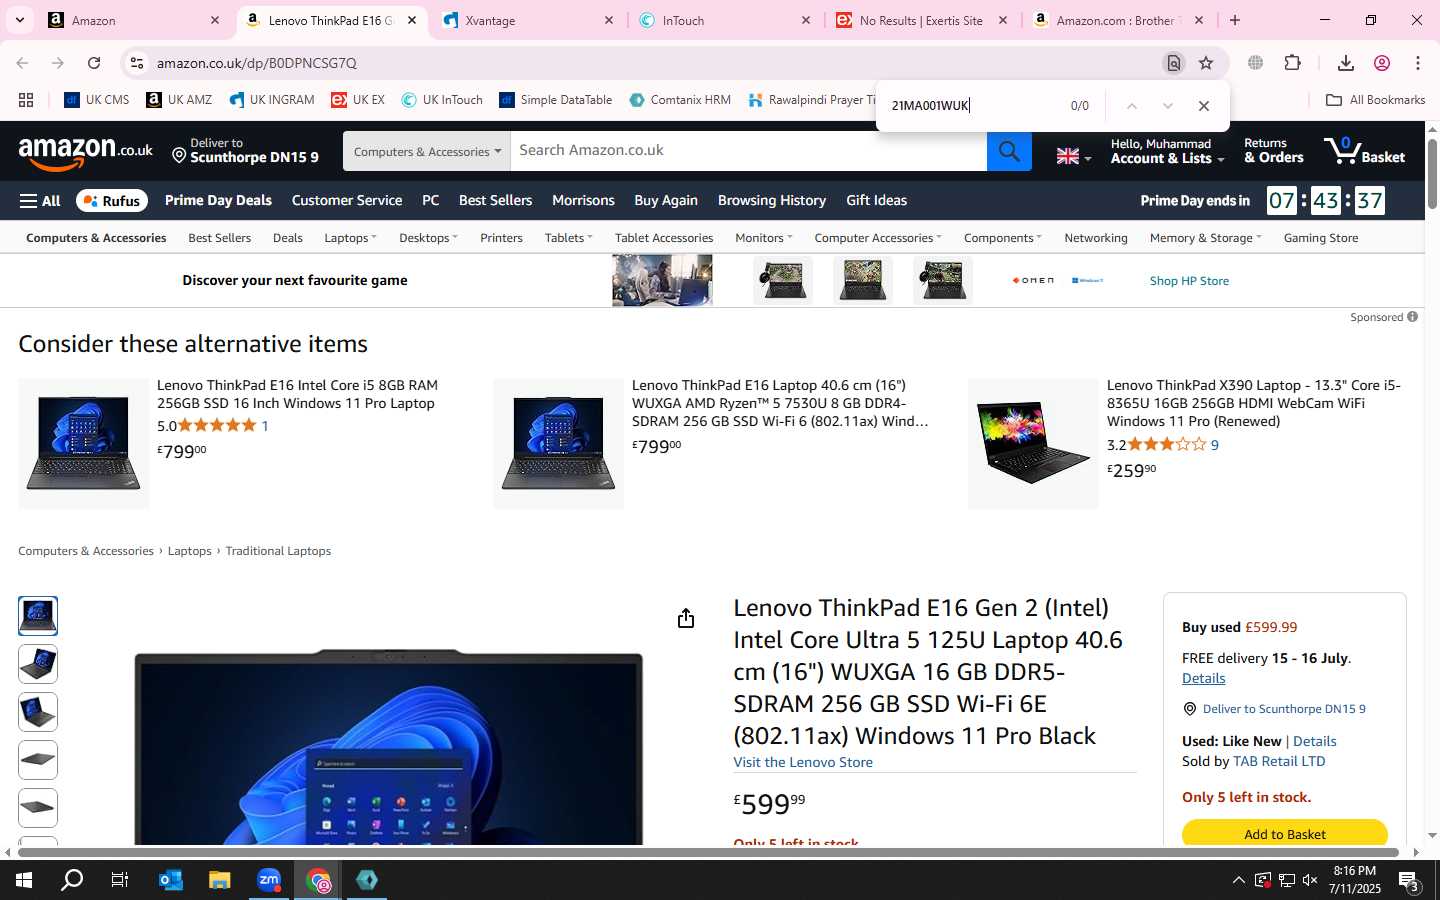The height and width of the screenshot is (900, 1440).
Task: Select Prime Day Deals in nav bar
Action: point(218,200)
